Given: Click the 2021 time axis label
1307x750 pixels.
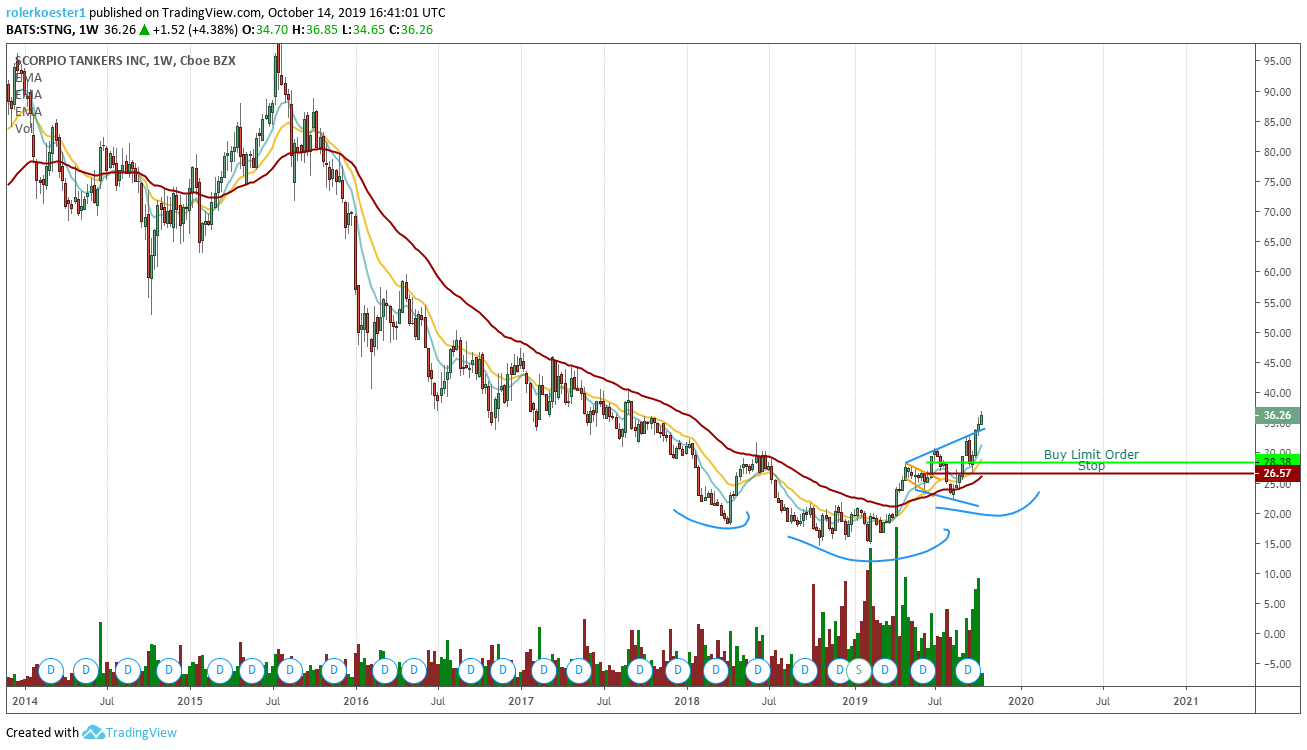Looking at the screenshot, I should [x=1186, y=703].
